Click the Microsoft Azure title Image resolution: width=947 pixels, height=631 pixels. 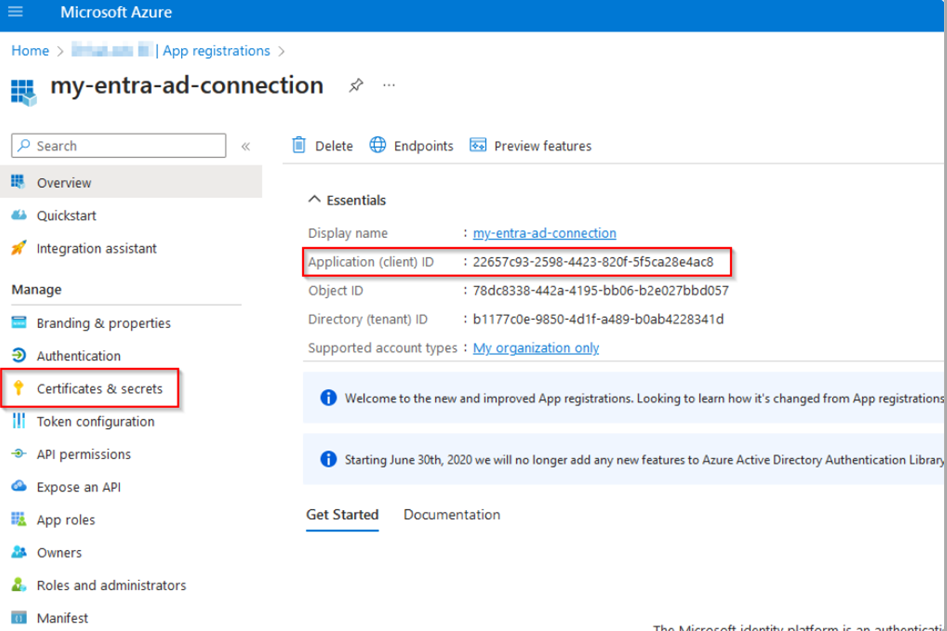click(x=116, y=12)
